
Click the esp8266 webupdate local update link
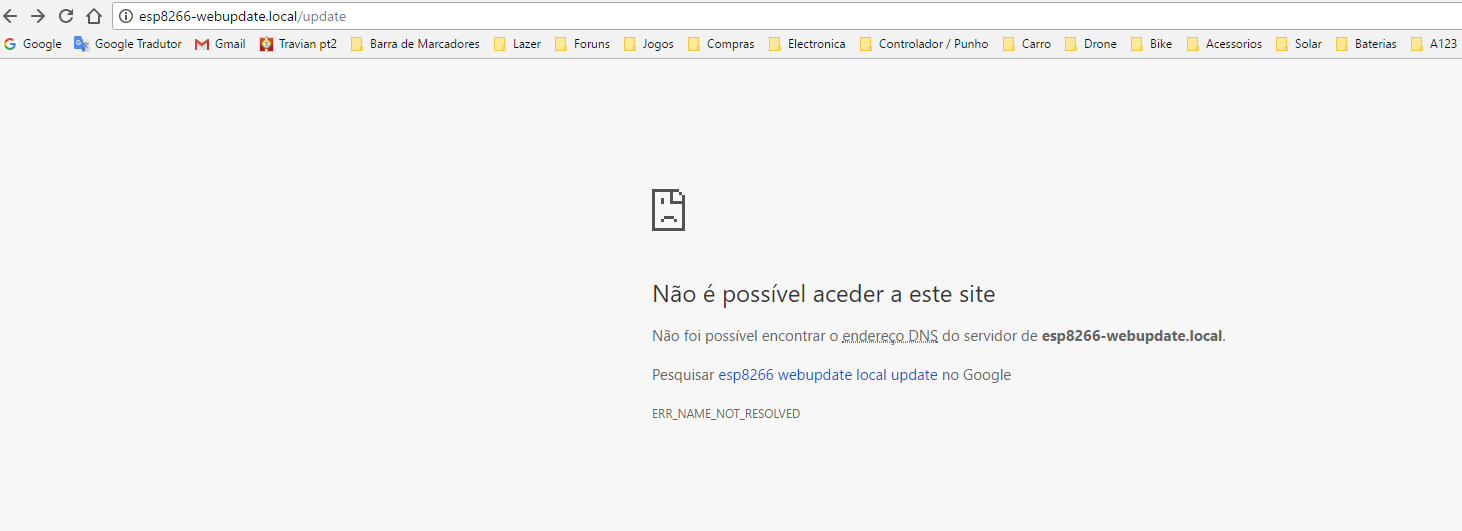(x=827, y=375)
